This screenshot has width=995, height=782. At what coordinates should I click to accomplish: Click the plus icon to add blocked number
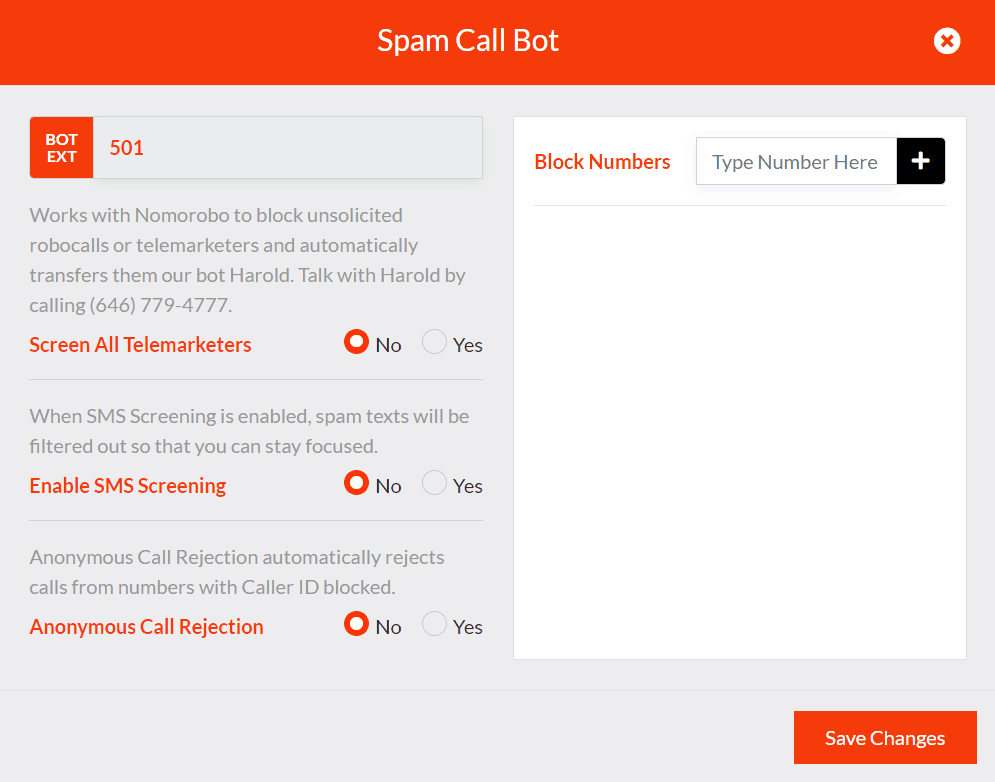pyautogui.click(x=920, y=161)
